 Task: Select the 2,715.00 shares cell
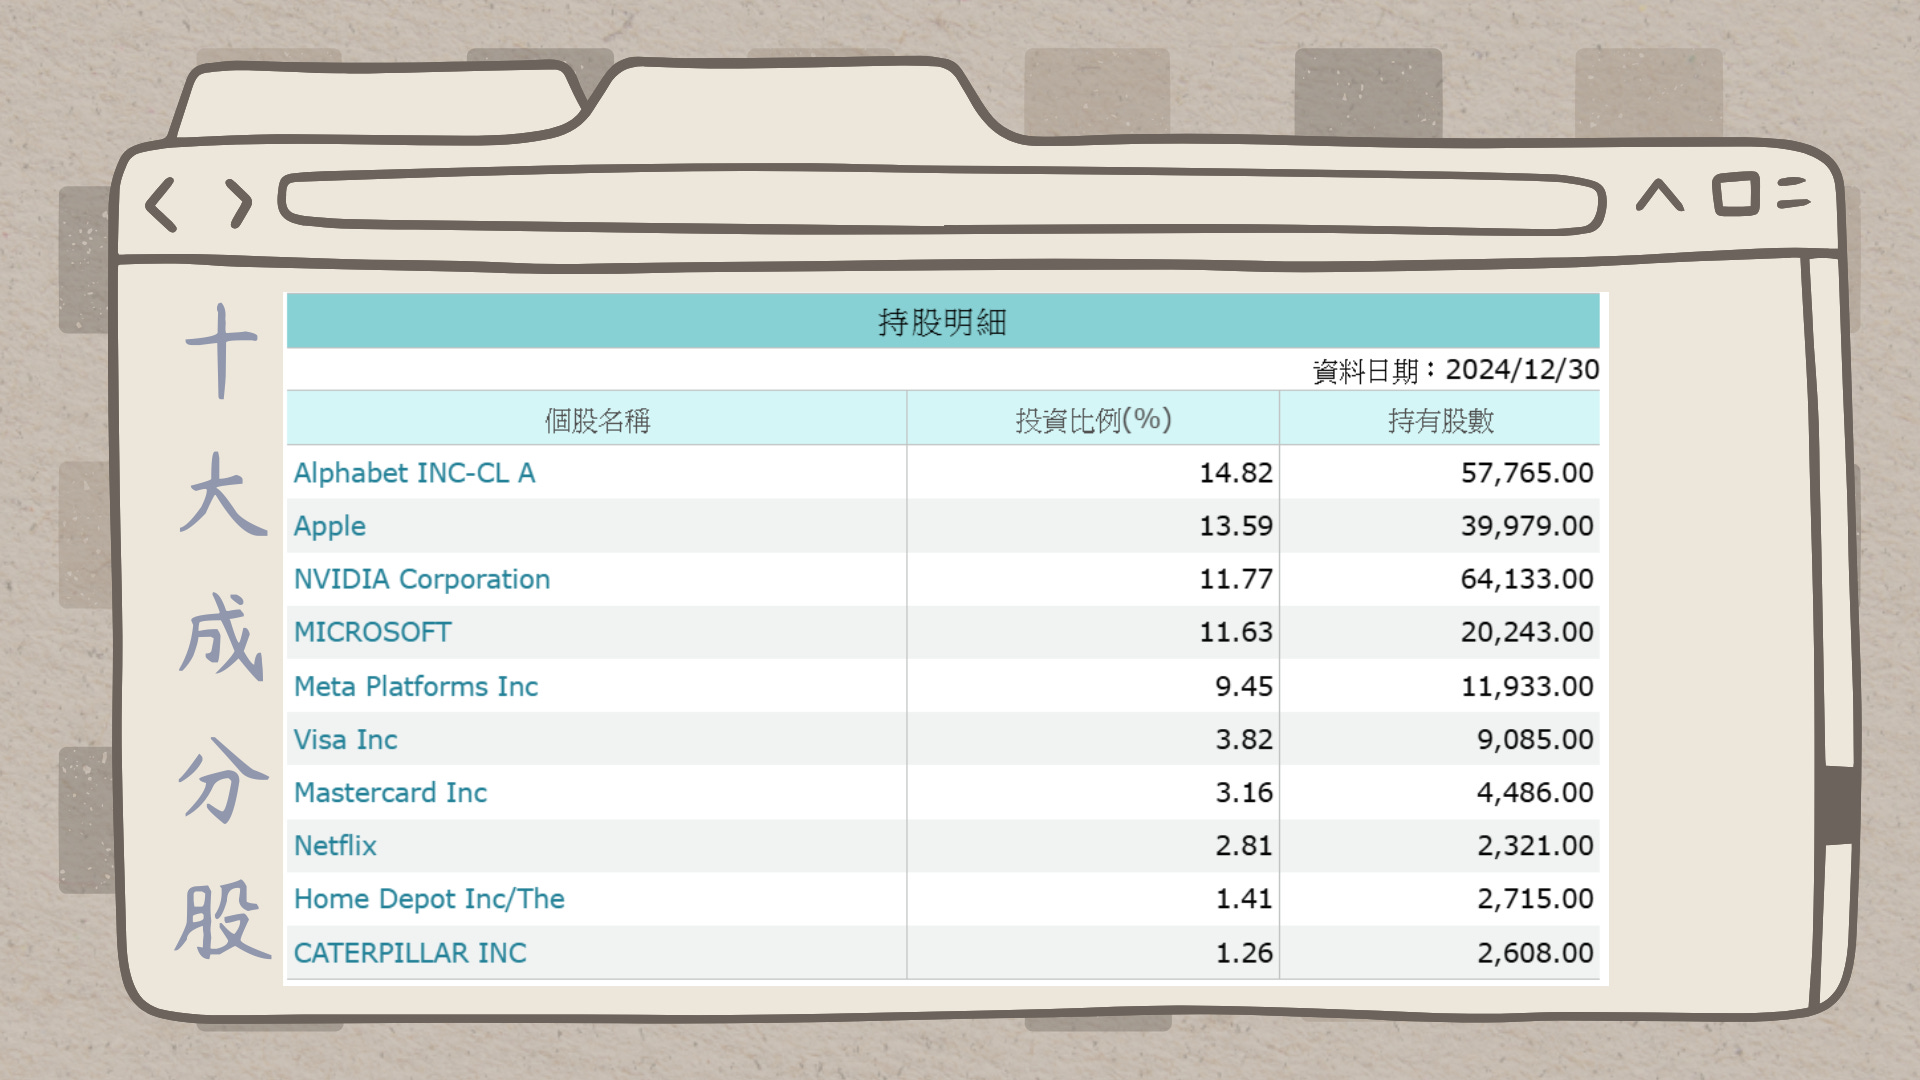(1440, 898)
